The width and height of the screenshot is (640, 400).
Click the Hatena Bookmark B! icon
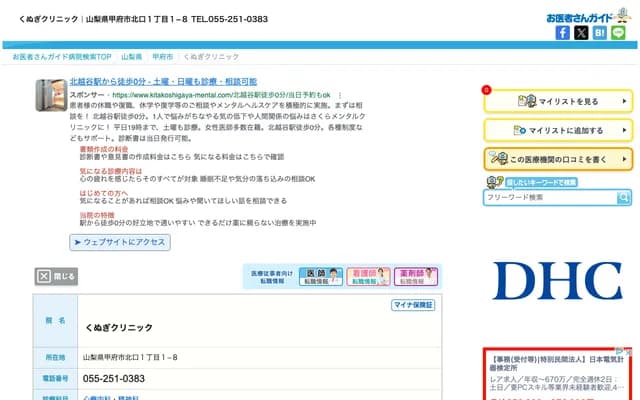click(x=600, y=33)
